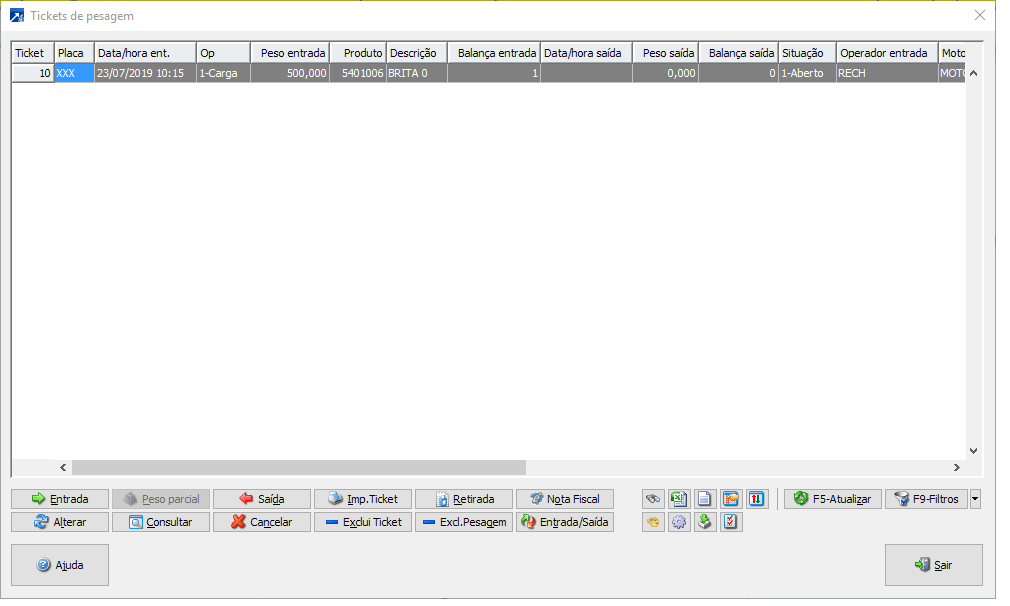Open the Nota Fiscal button

(x=565, y=499)
